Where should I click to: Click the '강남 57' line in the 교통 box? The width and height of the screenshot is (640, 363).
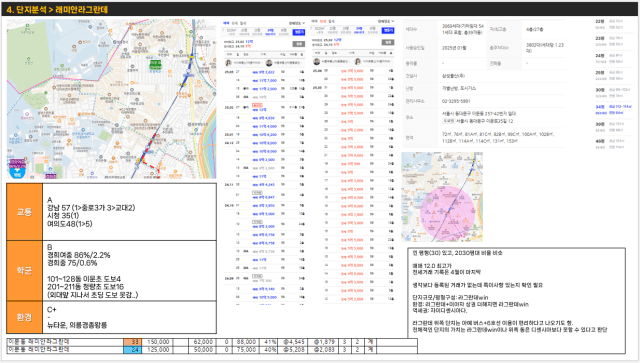coord(91,208)
